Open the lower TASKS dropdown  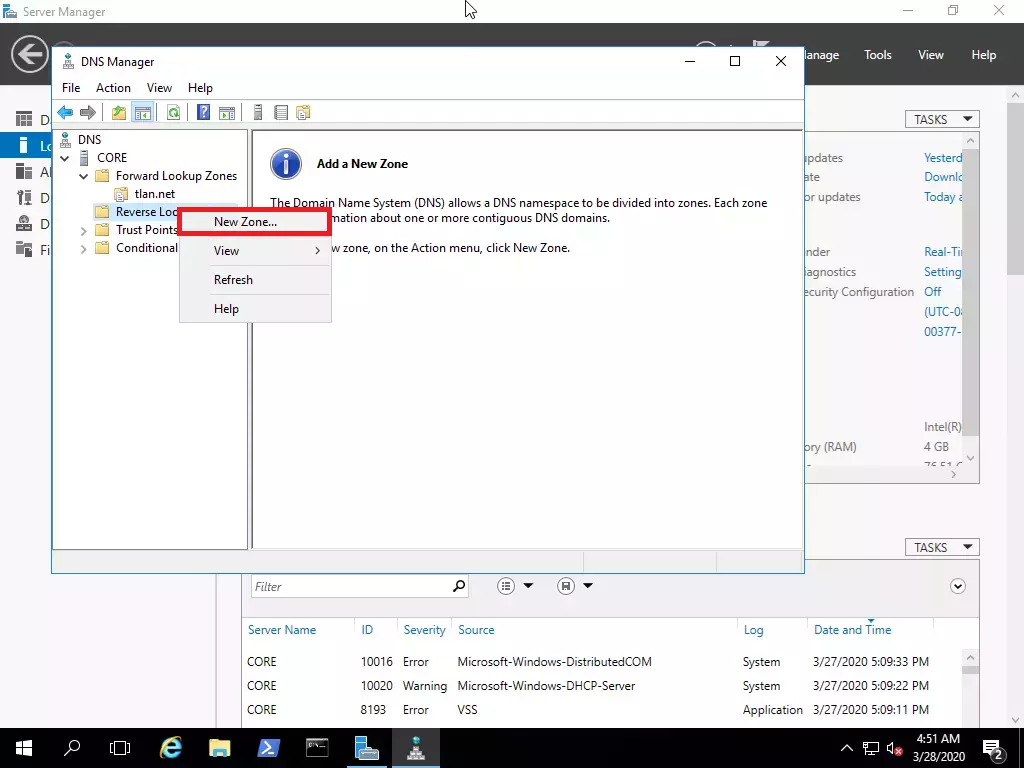pyautogui.click(x=942, y=547)
